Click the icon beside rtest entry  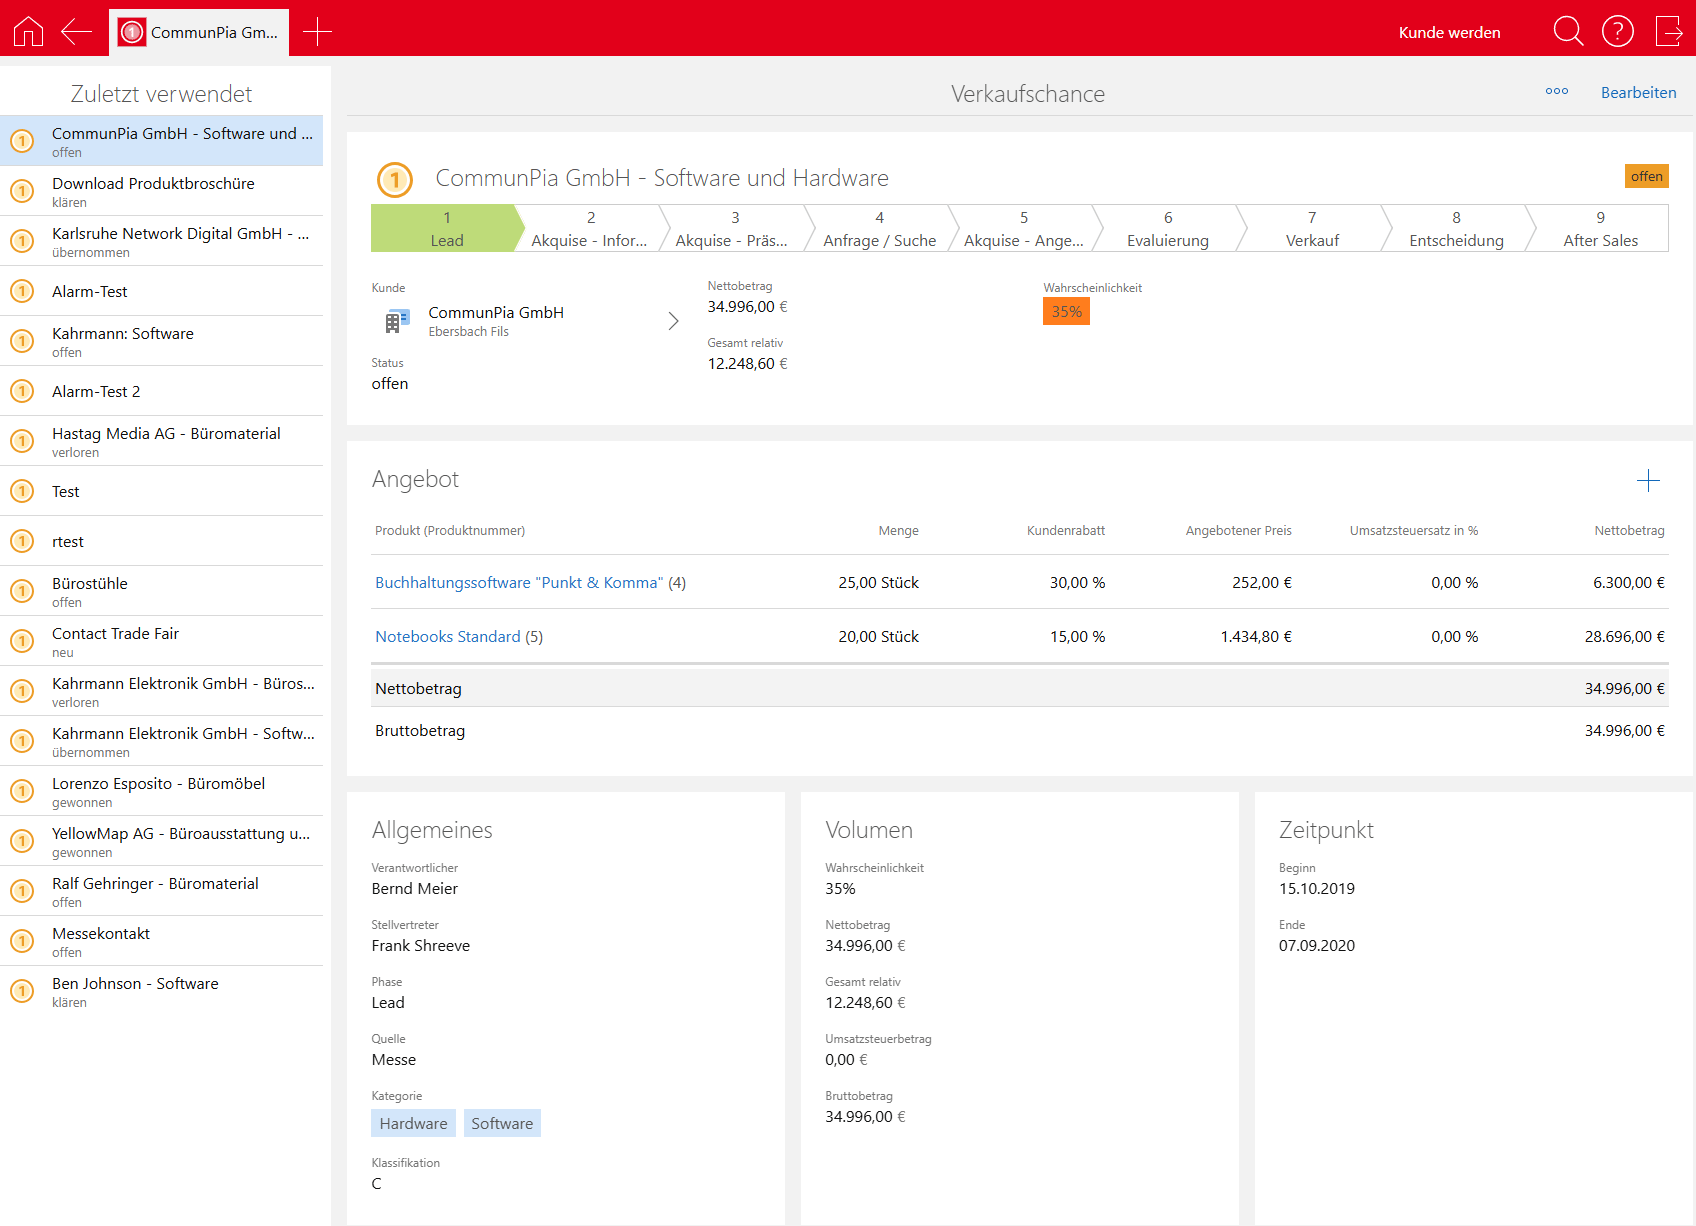click(22, 541)
